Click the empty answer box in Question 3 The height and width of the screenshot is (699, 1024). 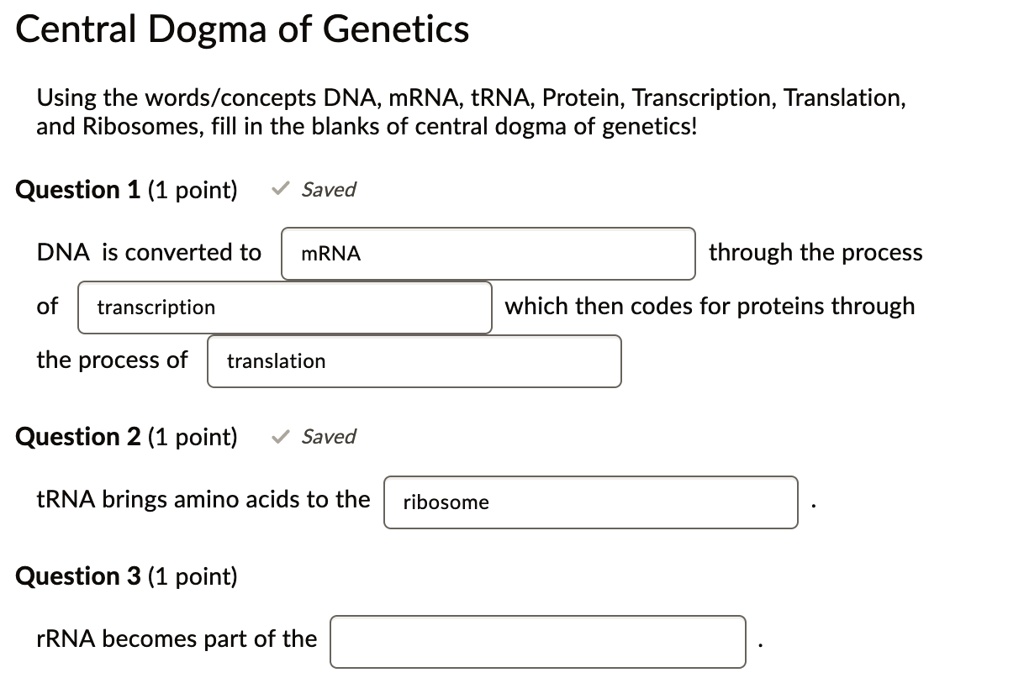point(537,641)
